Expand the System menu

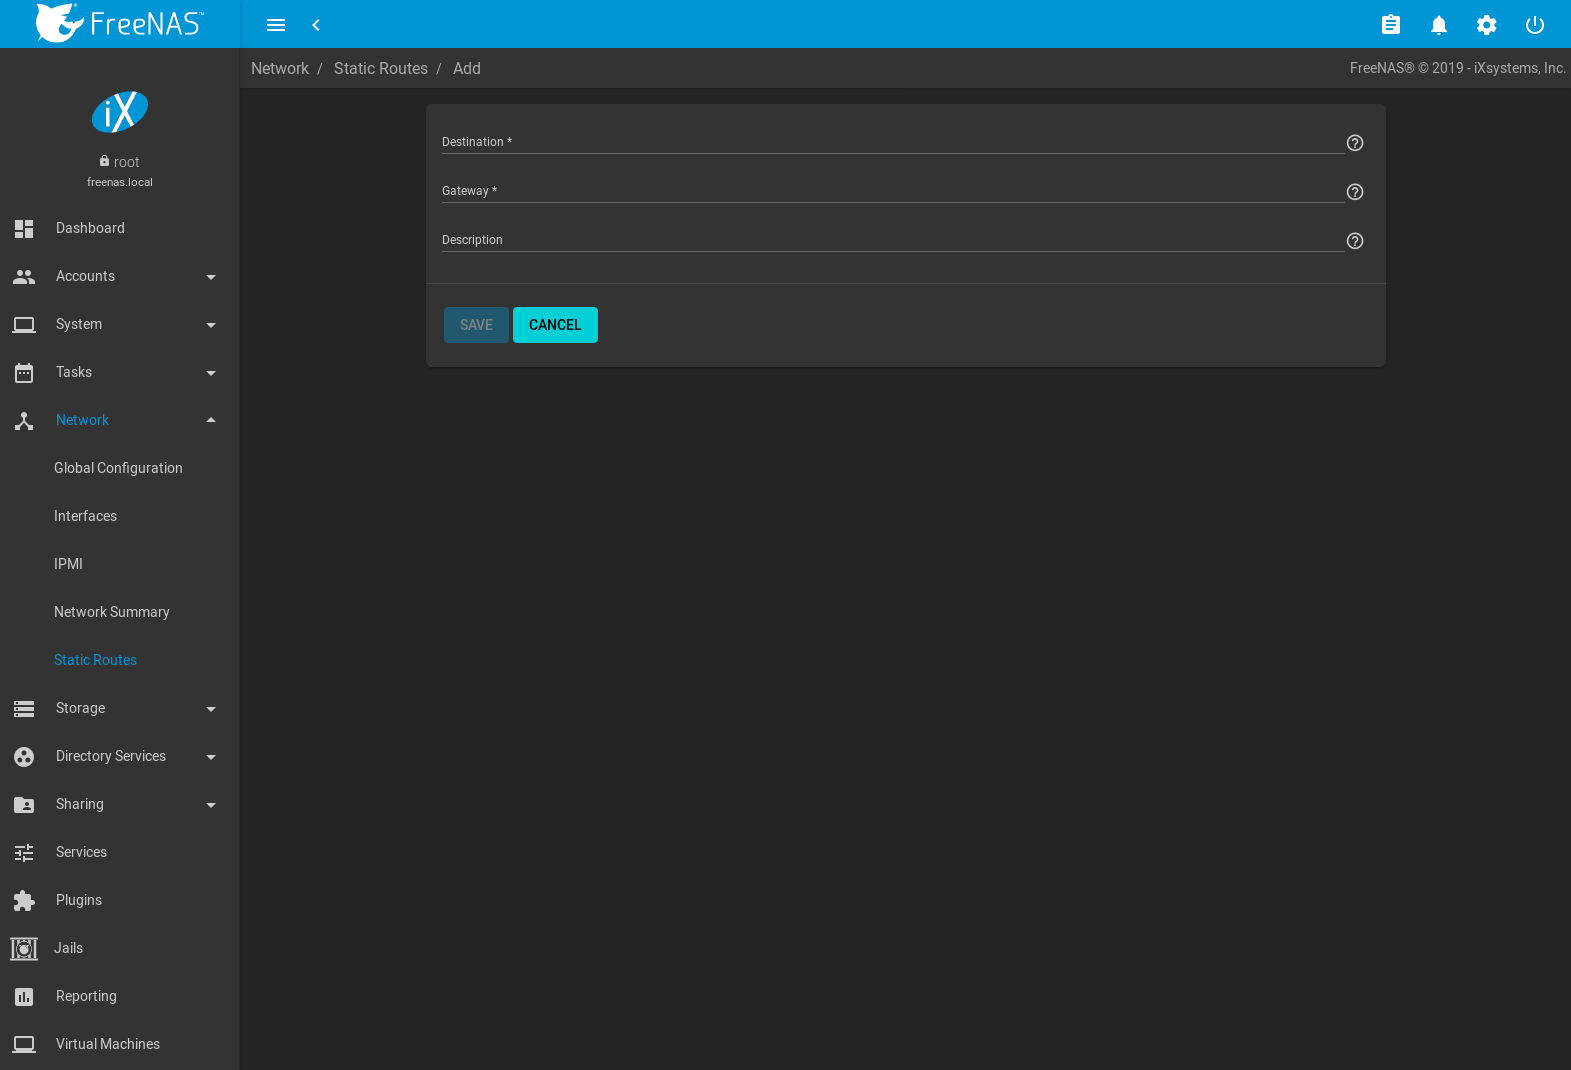(x=119, y=324)
